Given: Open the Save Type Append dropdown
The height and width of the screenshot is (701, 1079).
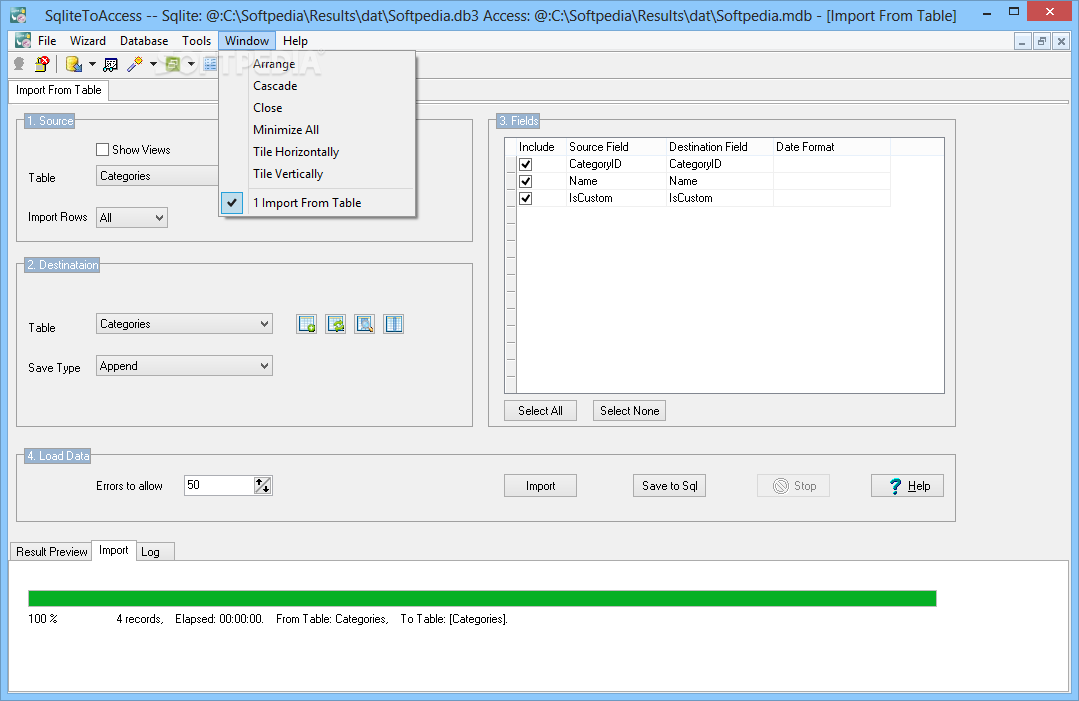Looking at the screenshot, I should click(184, 366).
